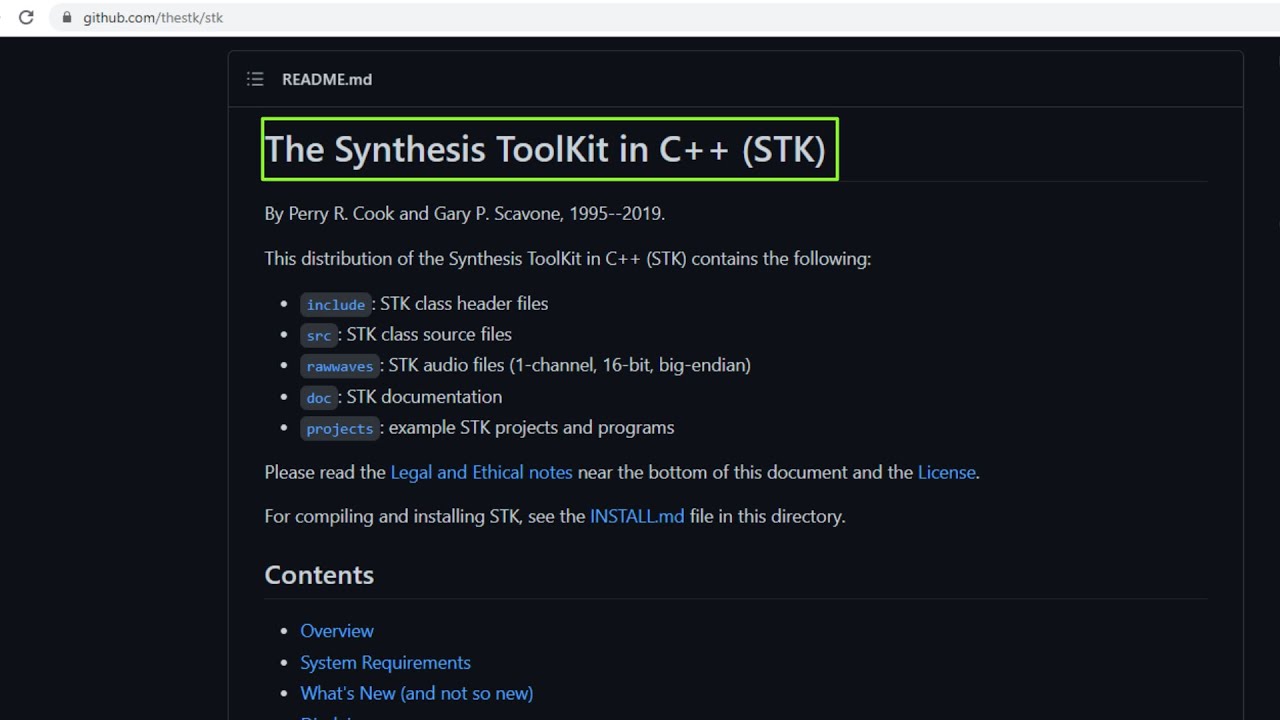Reload the GitHub page
1280x720 pixels.
point(26,17)
